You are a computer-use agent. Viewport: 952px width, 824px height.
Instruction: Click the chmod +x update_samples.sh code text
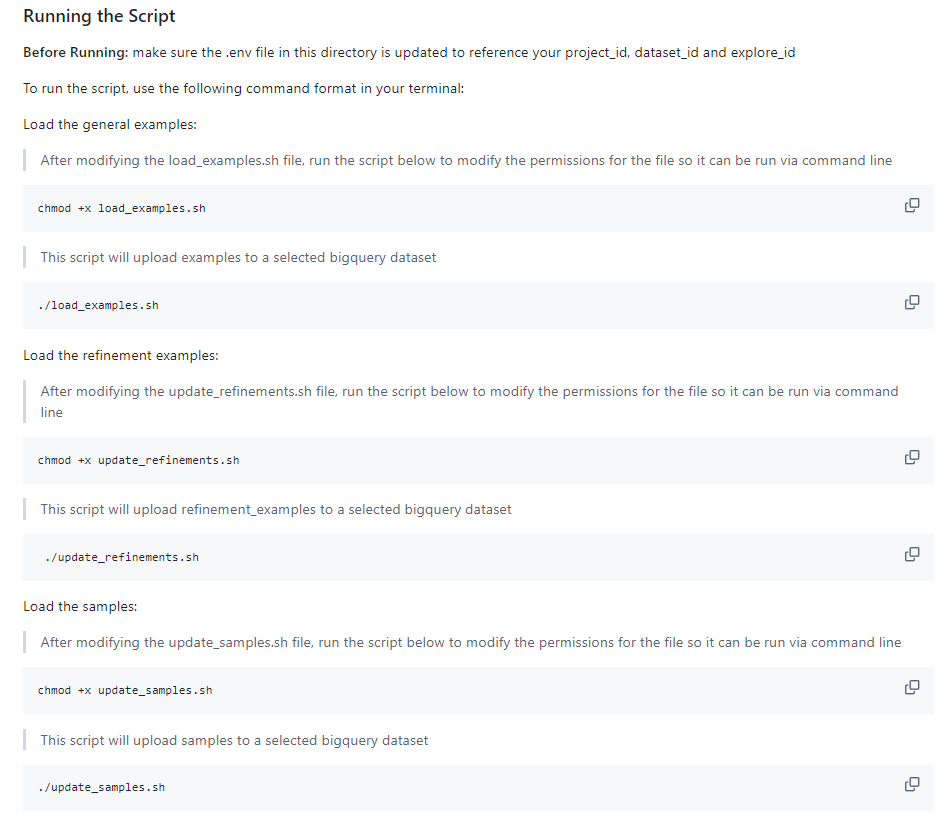tap(125, 690)
